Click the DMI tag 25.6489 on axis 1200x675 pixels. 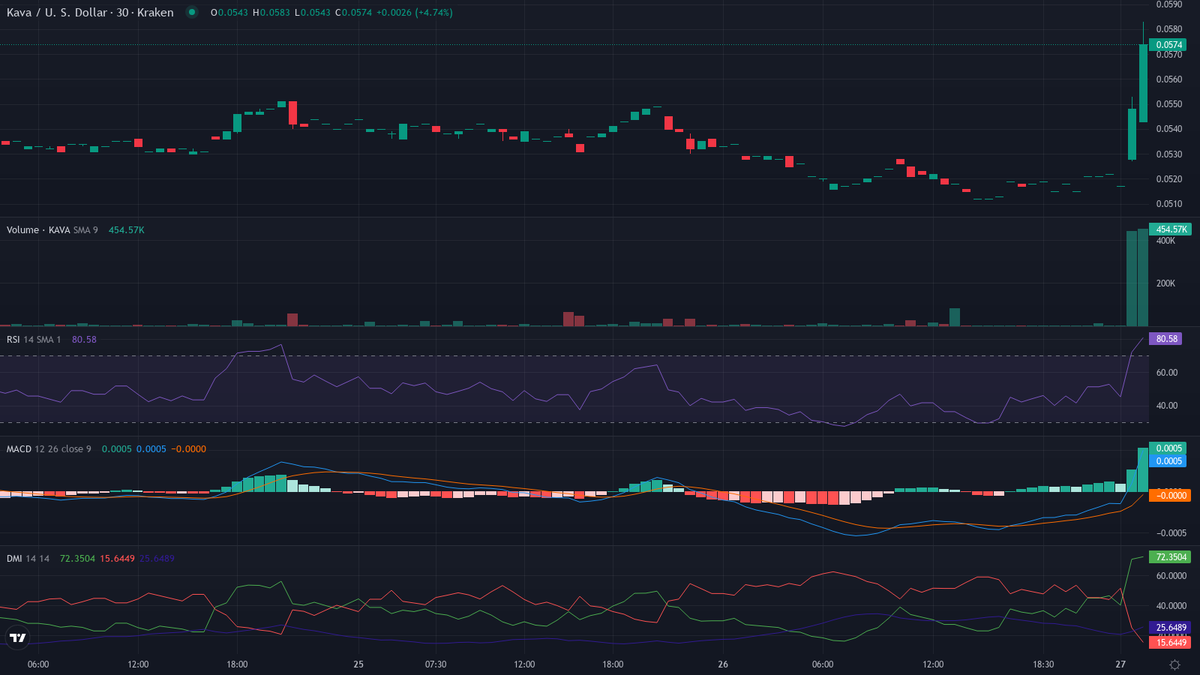pyautogui.click(x=1170, y=627)
